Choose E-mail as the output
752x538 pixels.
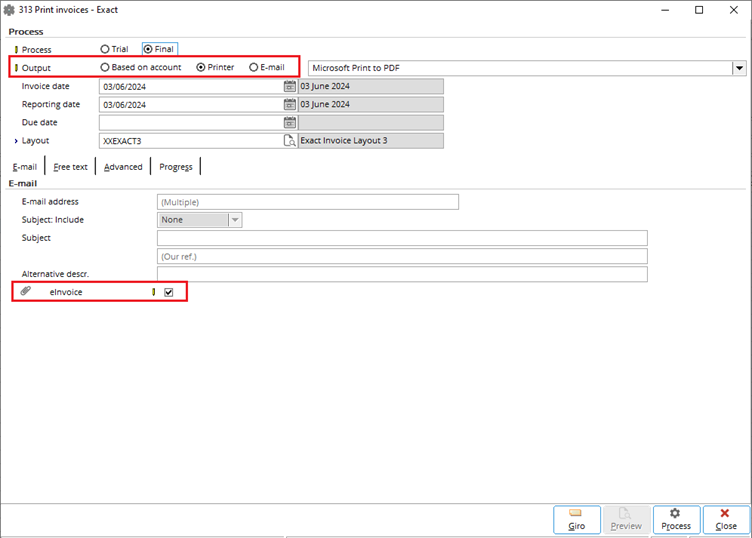(x=267, y=68)
